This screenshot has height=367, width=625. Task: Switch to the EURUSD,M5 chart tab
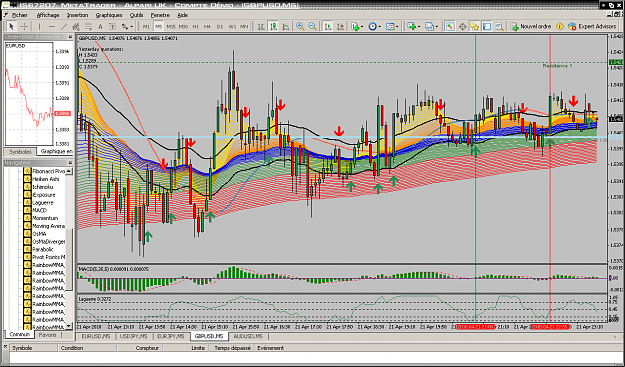pos(96,336)
